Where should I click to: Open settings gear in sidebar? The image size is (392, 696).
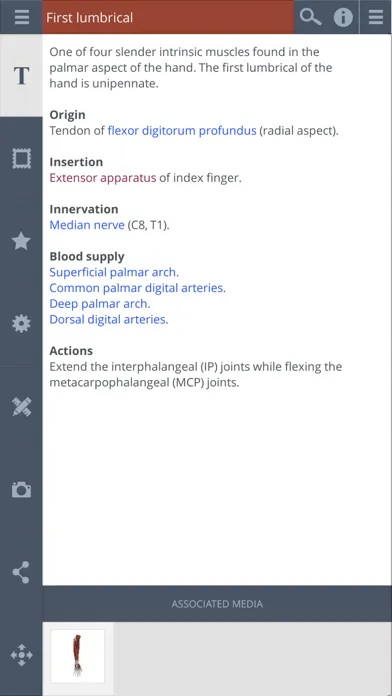pos(21,324)
